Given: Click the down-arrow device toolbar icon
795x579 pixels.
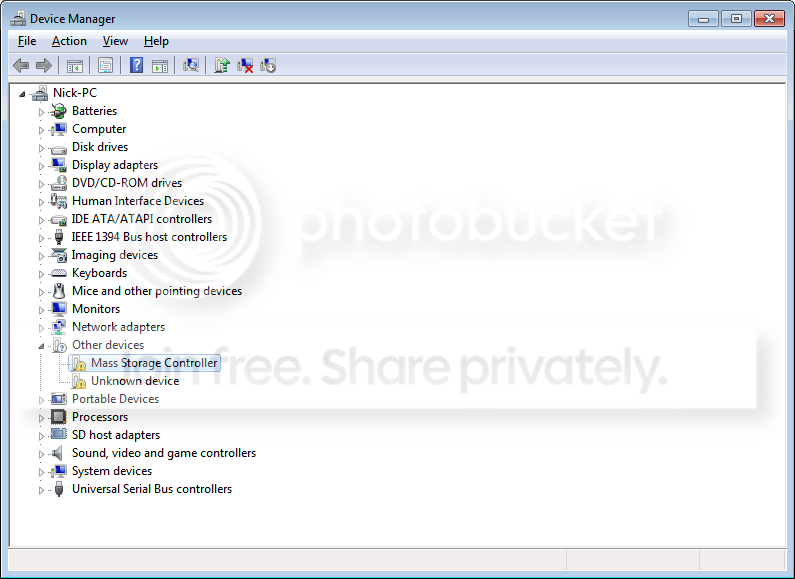Looking at the screenshot, I should point(268,65).
